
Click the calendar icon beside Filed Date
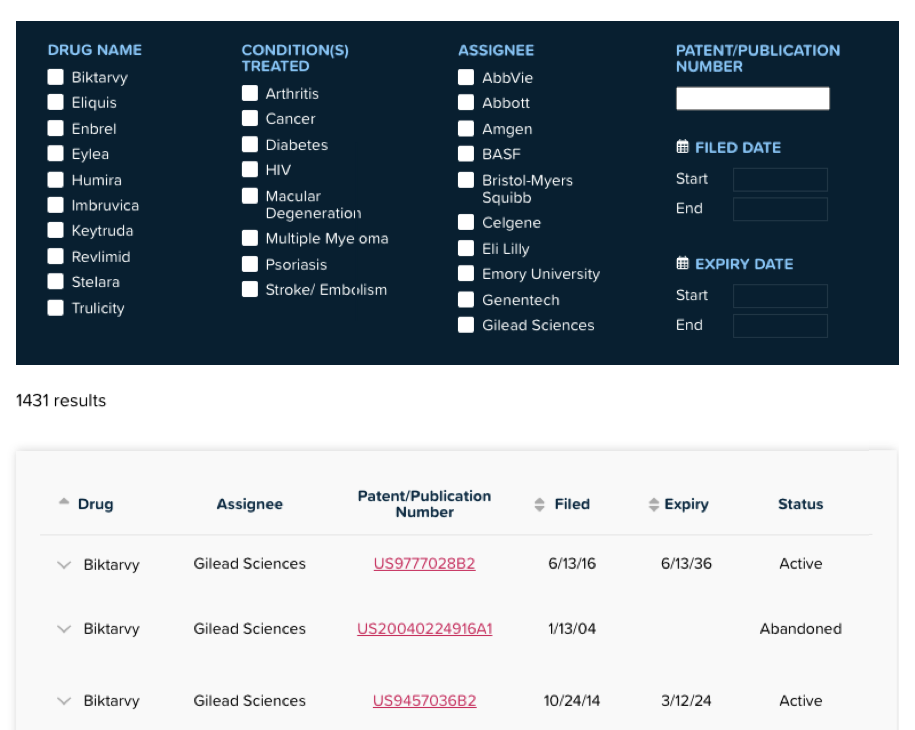[x=682, y=147]
